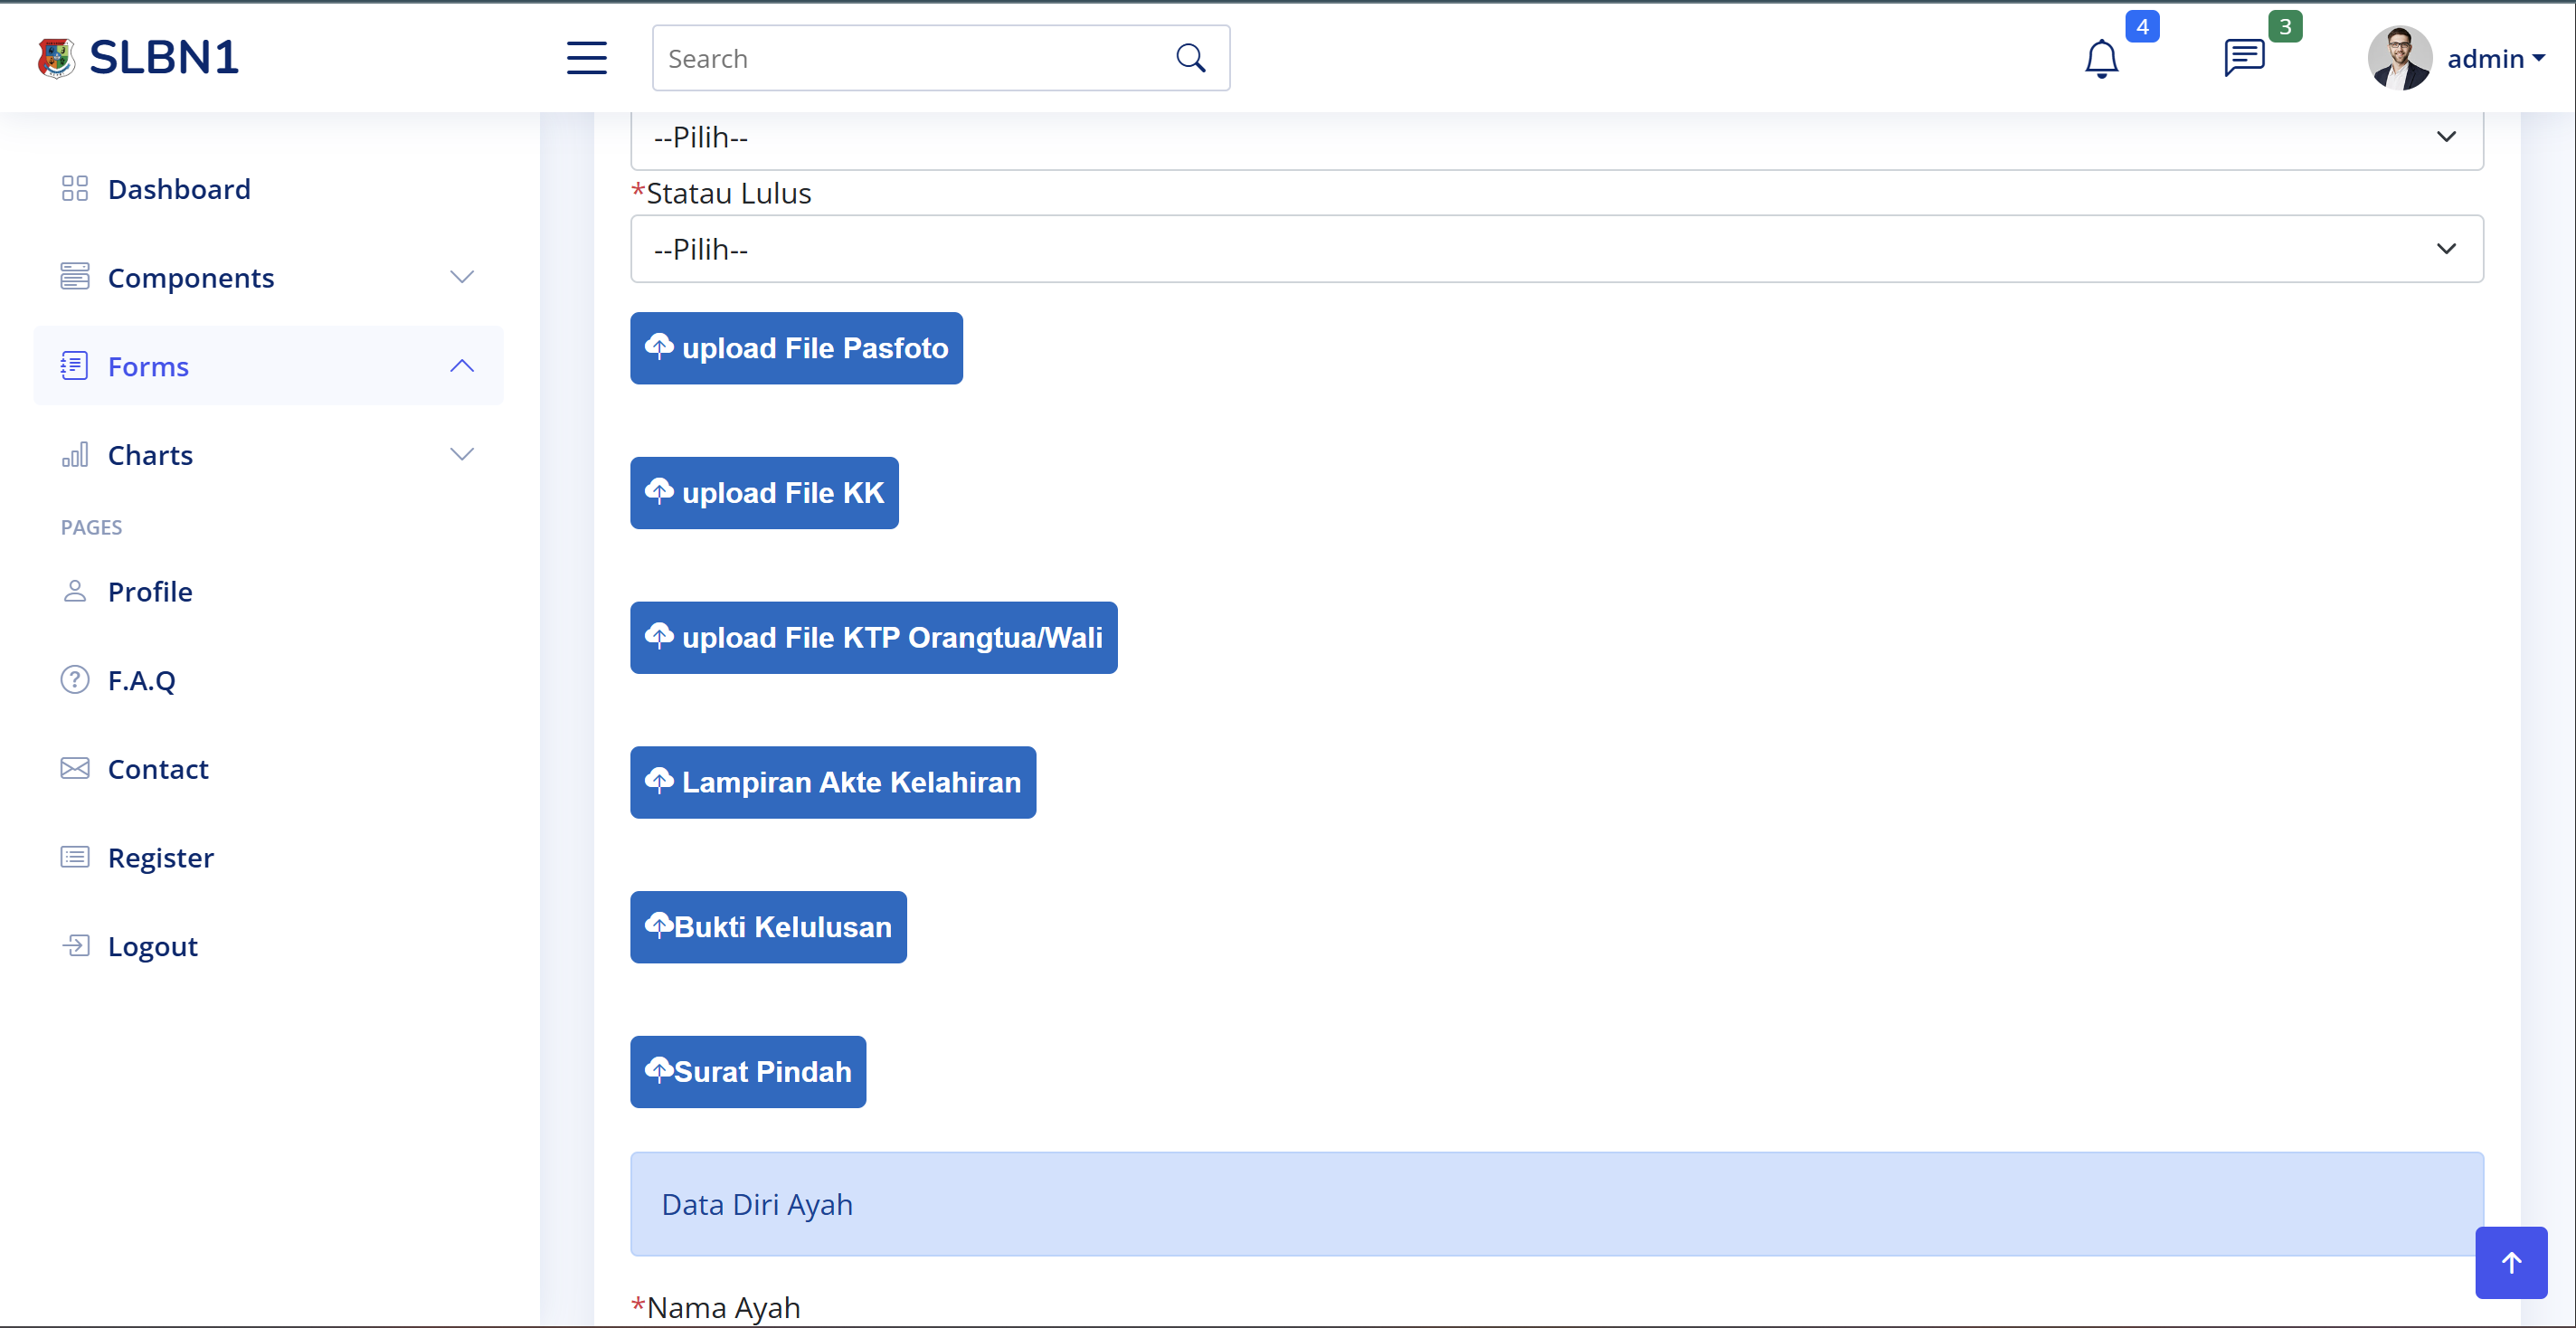The image size is (2576, 1328).
Task: Click the admin profile avatar
Action: (2398, 58)
